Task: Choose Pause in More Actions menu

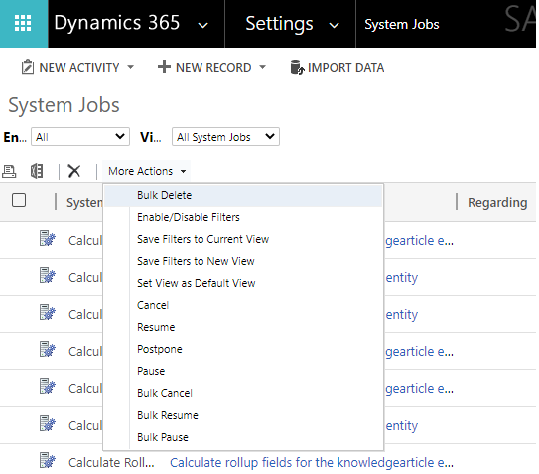Action: click(x=243, y=371)
